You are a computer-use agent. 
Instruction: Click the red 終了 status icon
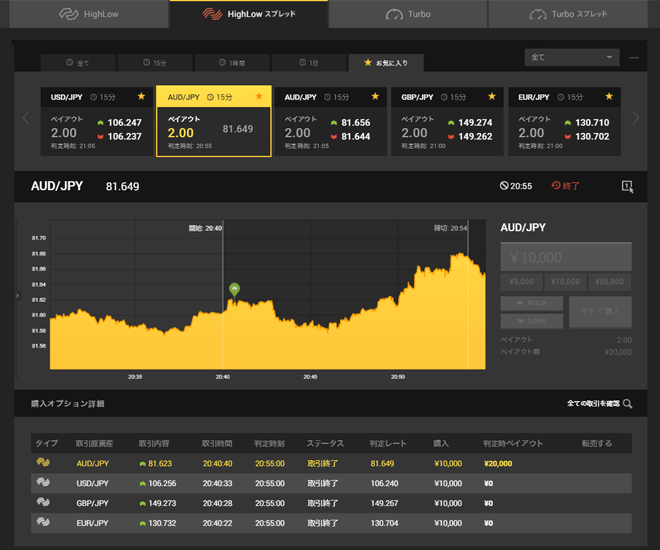click(x=556, y=185)
